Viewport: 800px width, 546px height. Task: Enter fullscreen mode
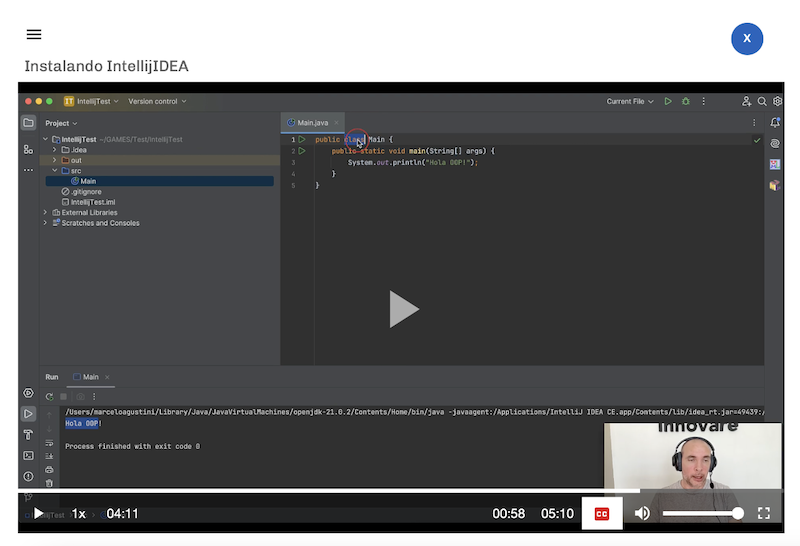coord(764,513)
